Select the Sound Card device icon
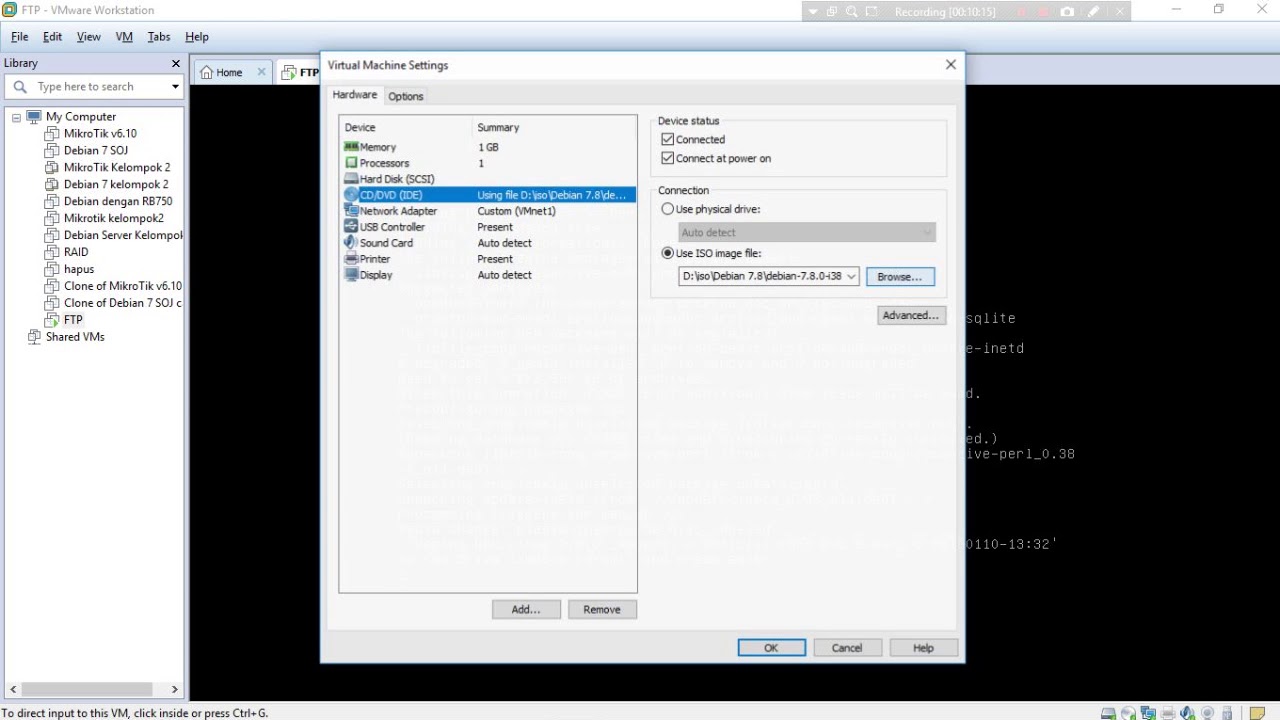This screenshot has height=720, width=1280. (350, 243)
